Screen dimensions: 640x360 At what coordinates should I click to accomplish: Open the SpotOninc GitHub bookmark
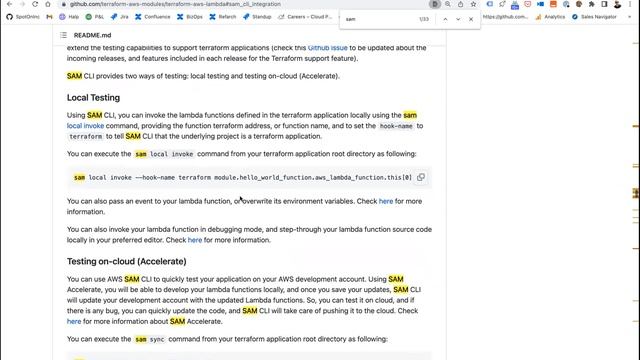point(23,17)
